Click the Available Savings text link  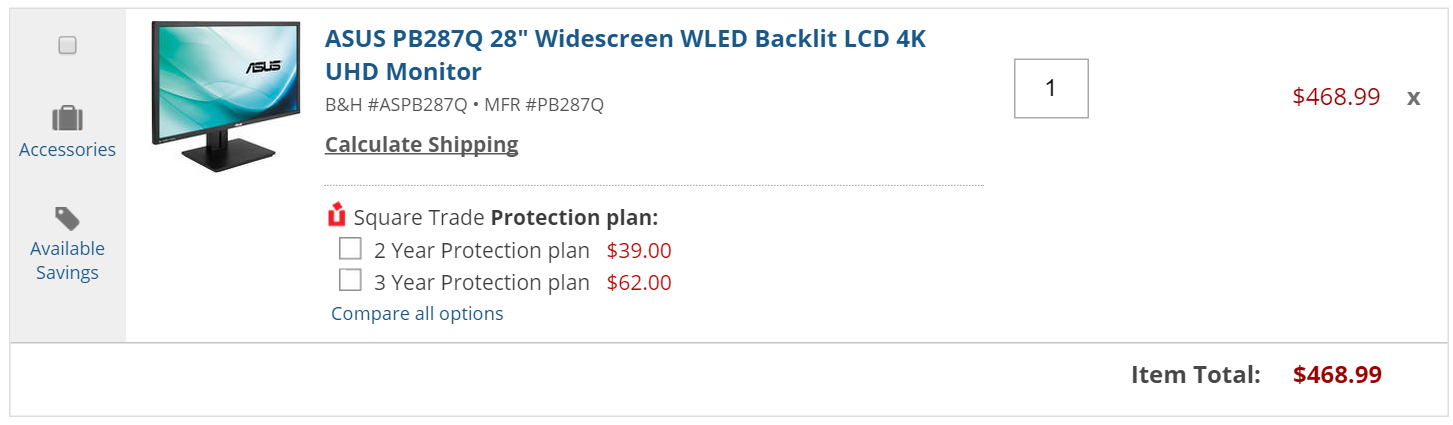[67, 260]
